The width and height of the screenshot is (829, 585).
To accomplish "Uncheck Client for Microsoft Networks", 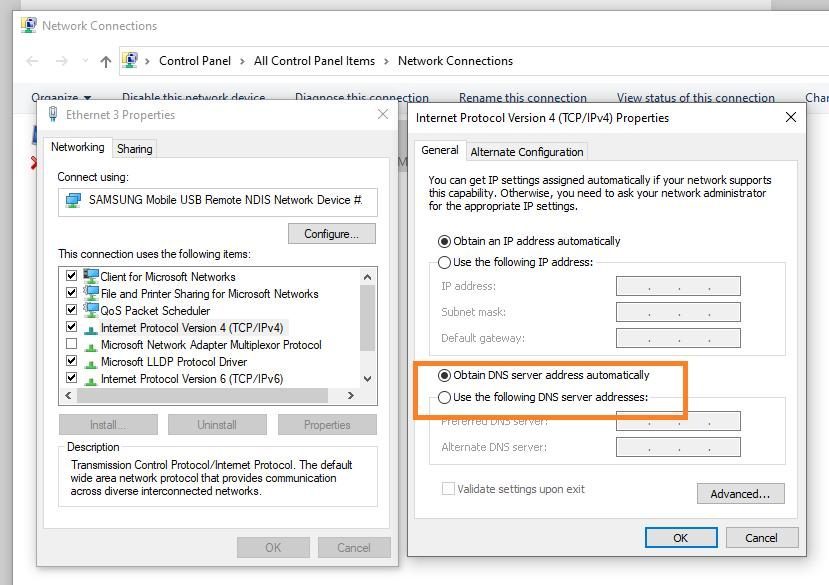I will [71, 276].
